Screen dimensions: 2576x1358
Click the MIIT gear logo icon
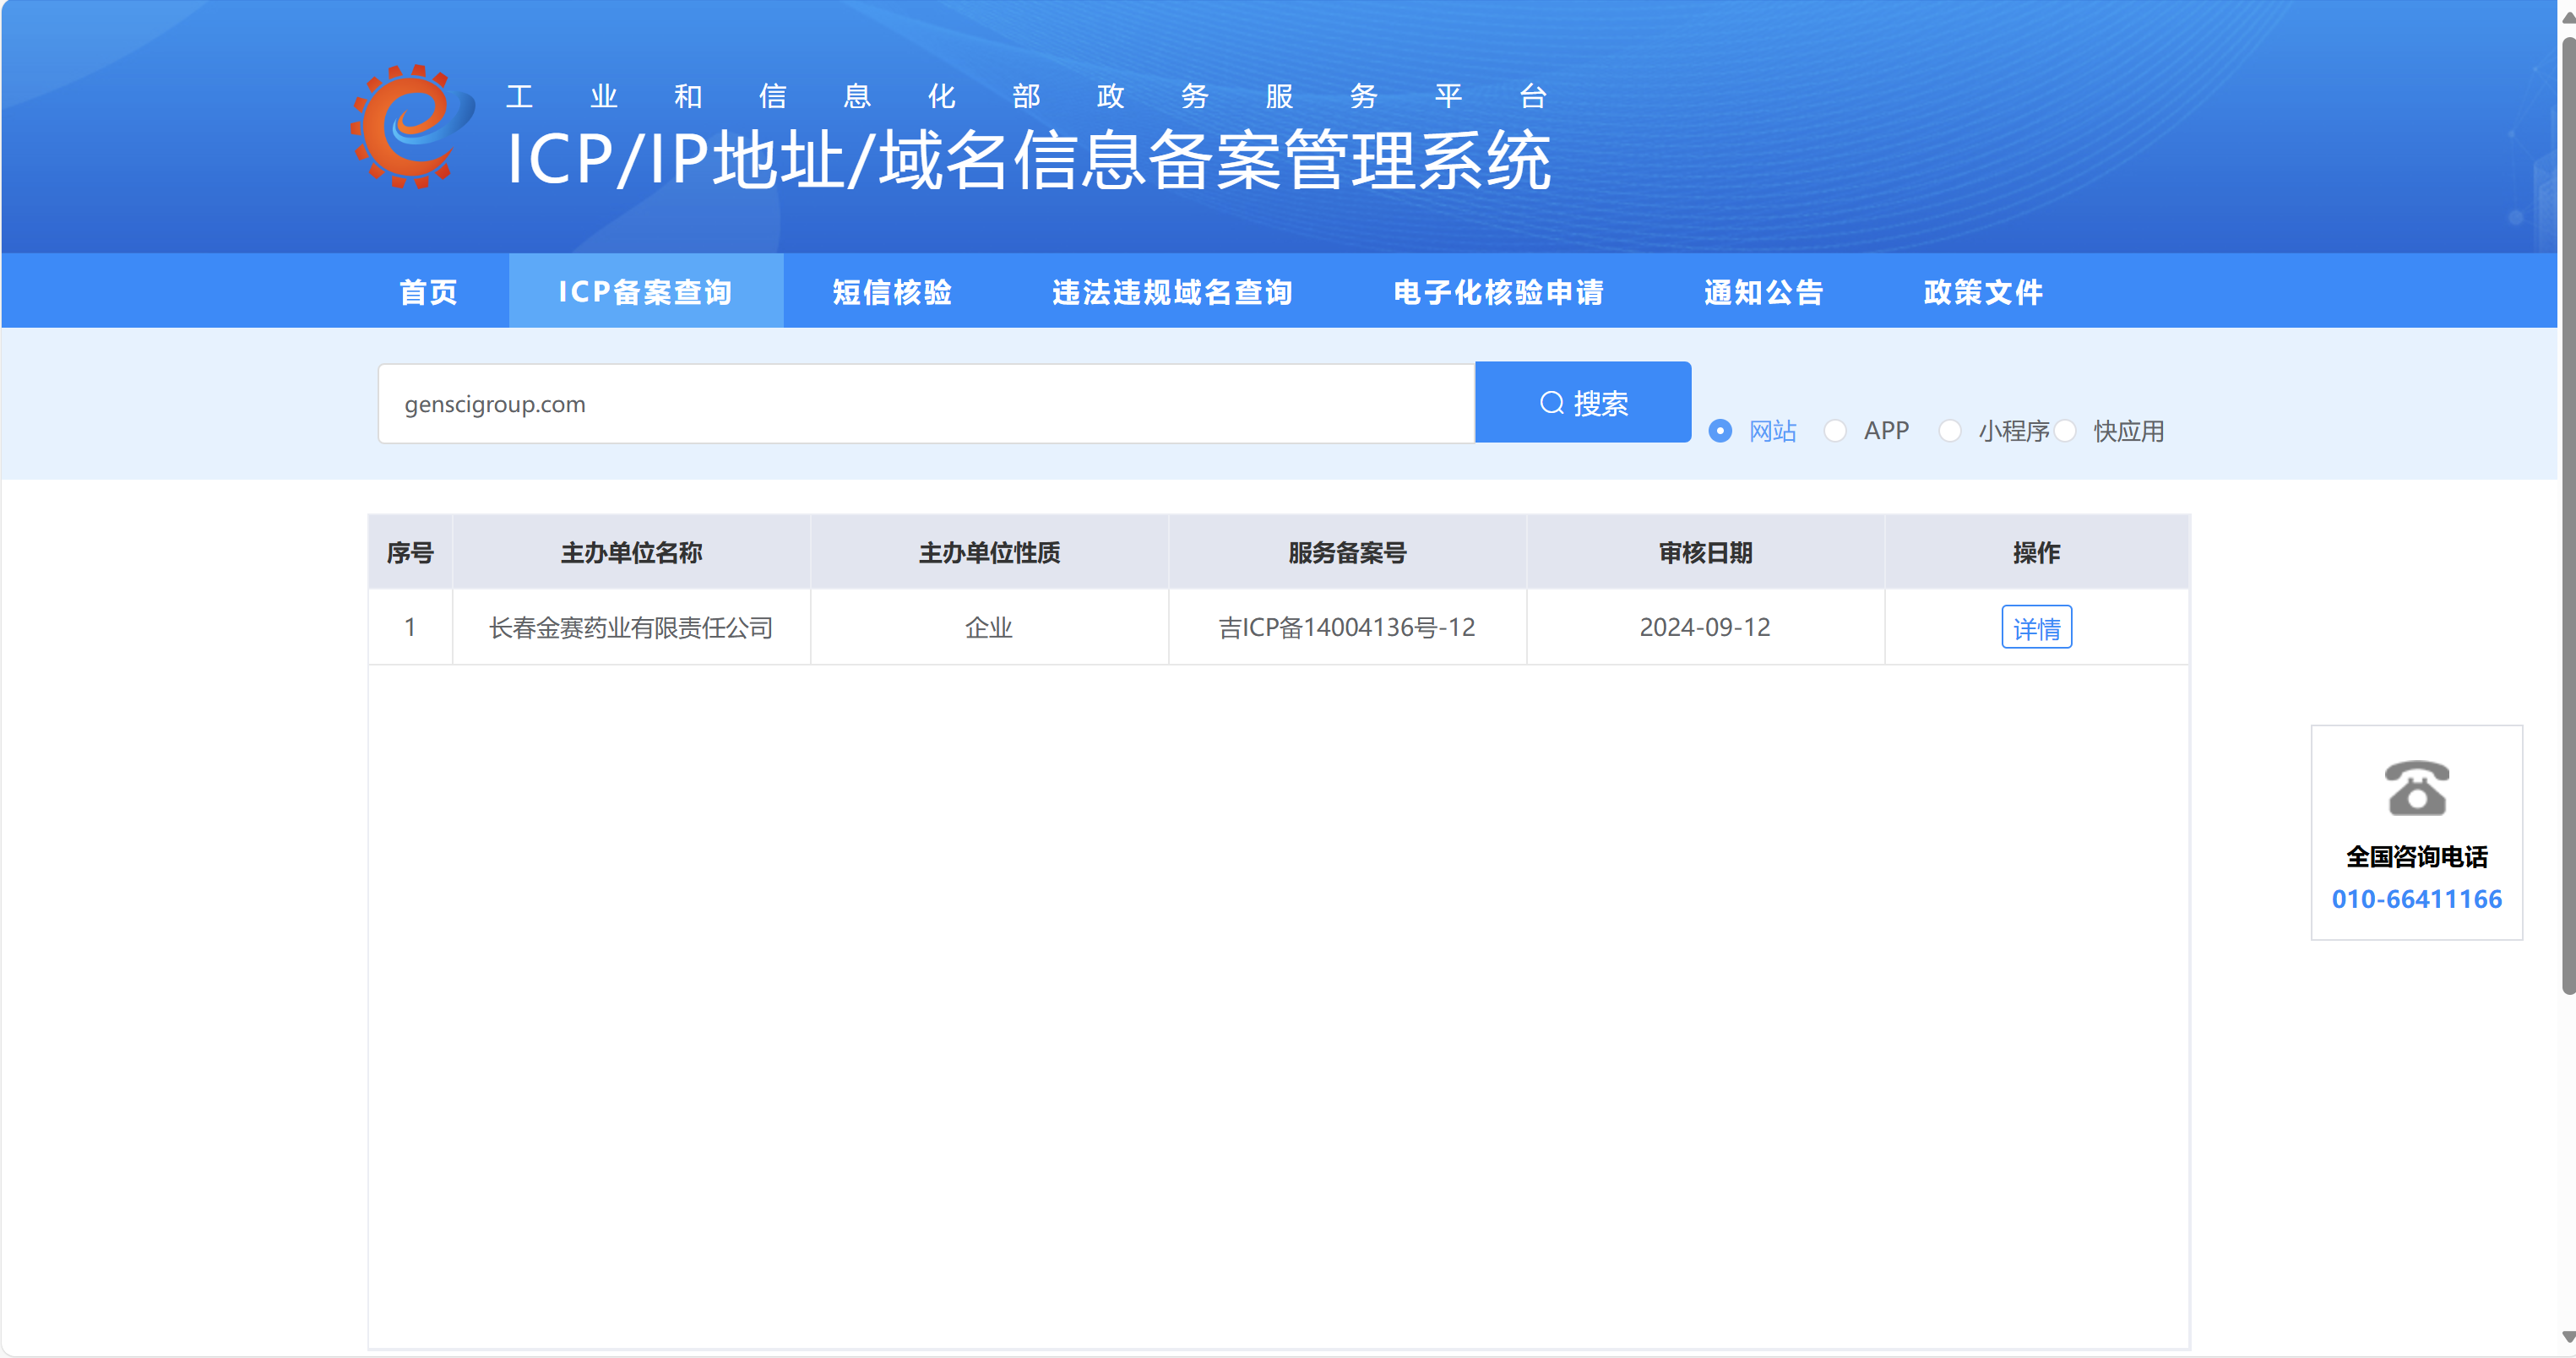[411, 128]
